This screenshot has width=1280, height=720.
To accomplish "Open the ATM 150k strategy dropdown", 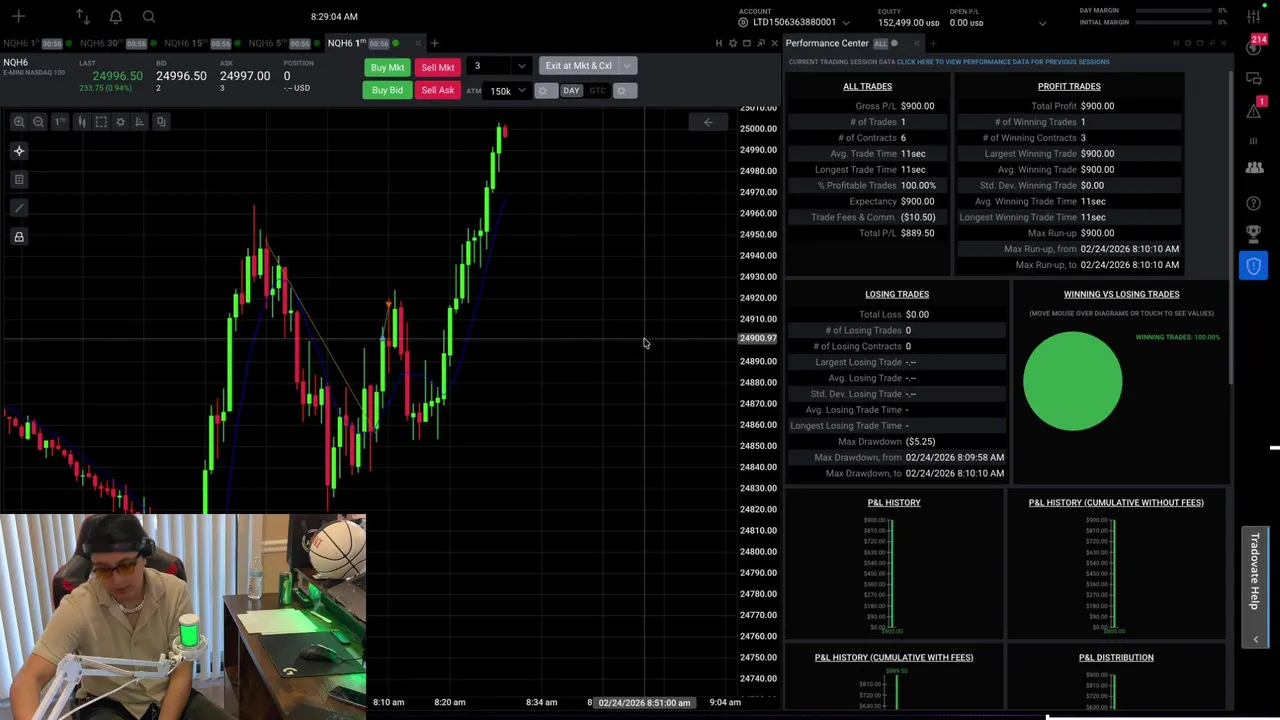I will [507, 91].
